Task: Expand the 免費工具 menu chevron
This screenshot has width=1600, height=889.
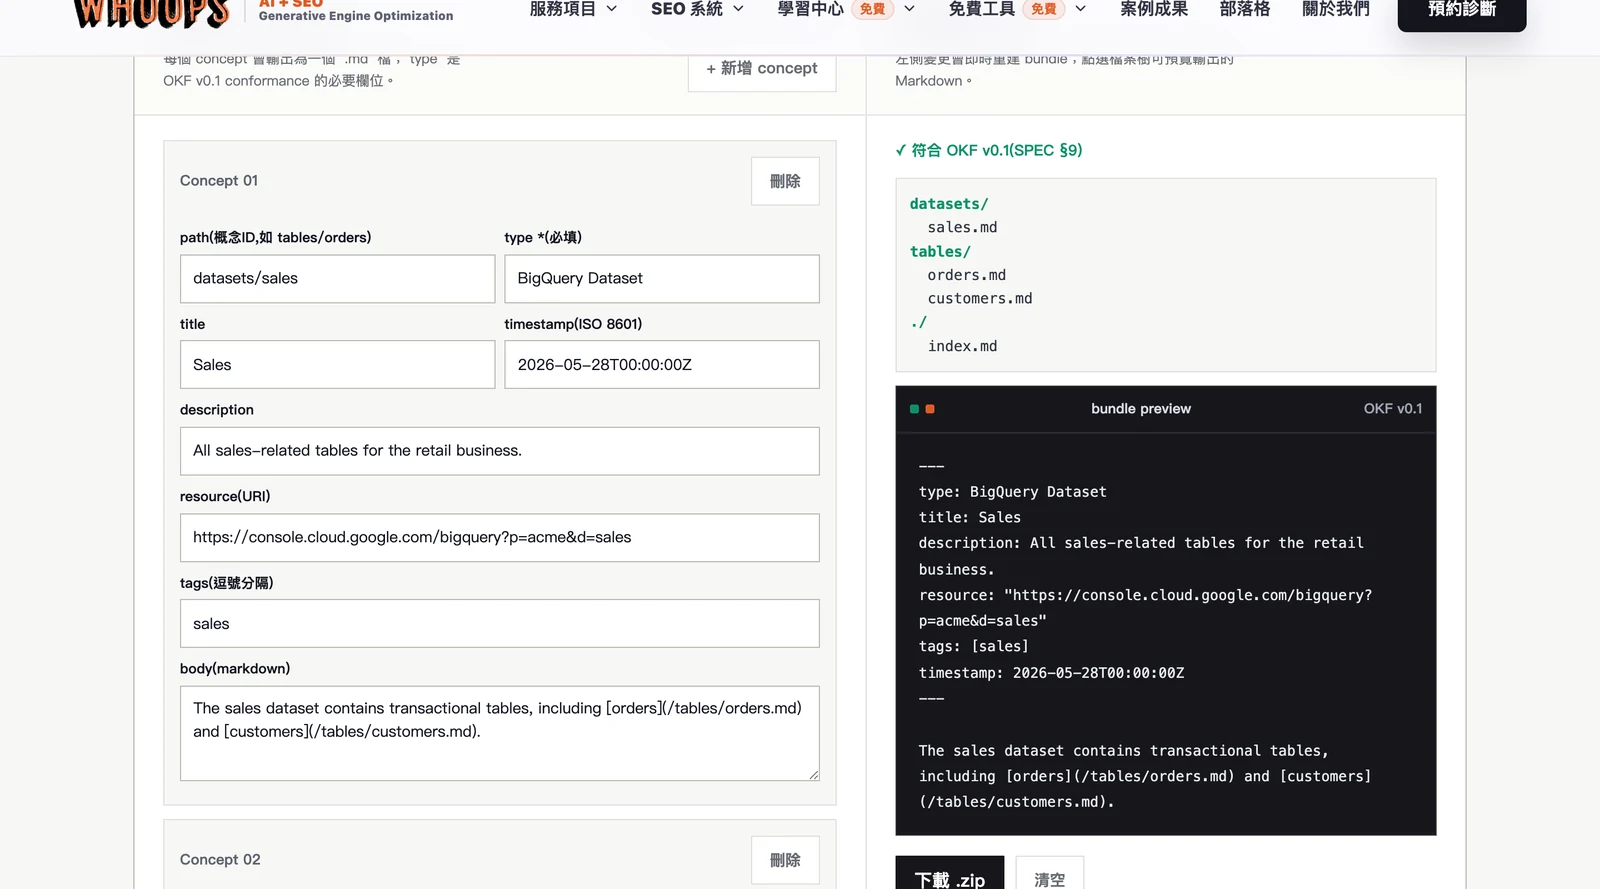Action: tap(1081, 9)
